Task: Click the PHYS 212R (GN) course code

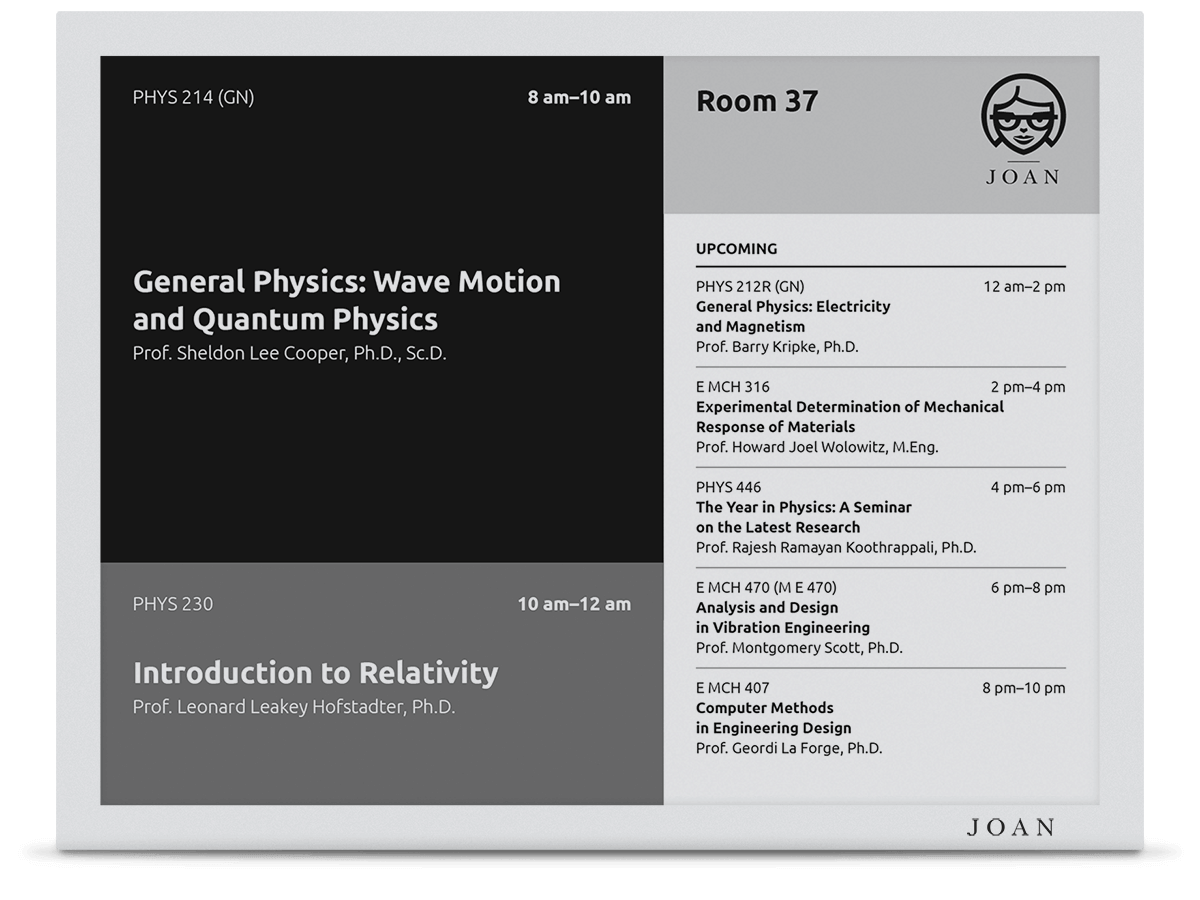Action: [750, 287]
